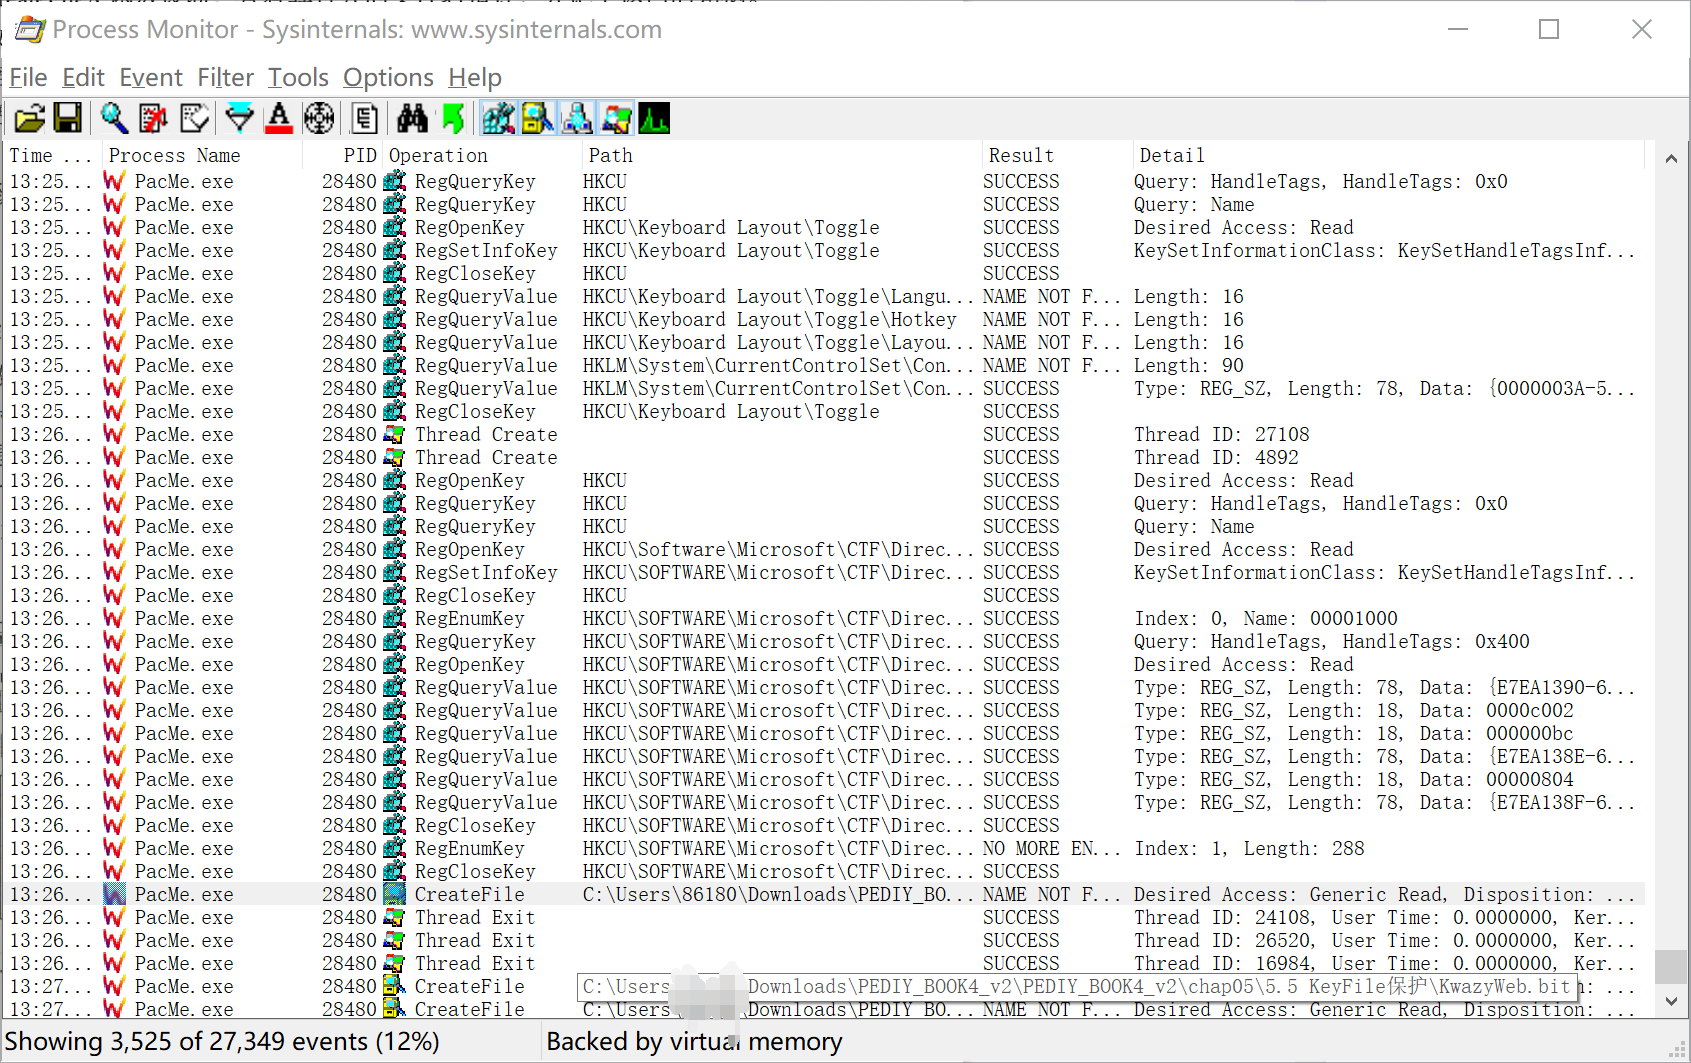Open the Tools menu

pyautogui.click(x=298, y=77)
